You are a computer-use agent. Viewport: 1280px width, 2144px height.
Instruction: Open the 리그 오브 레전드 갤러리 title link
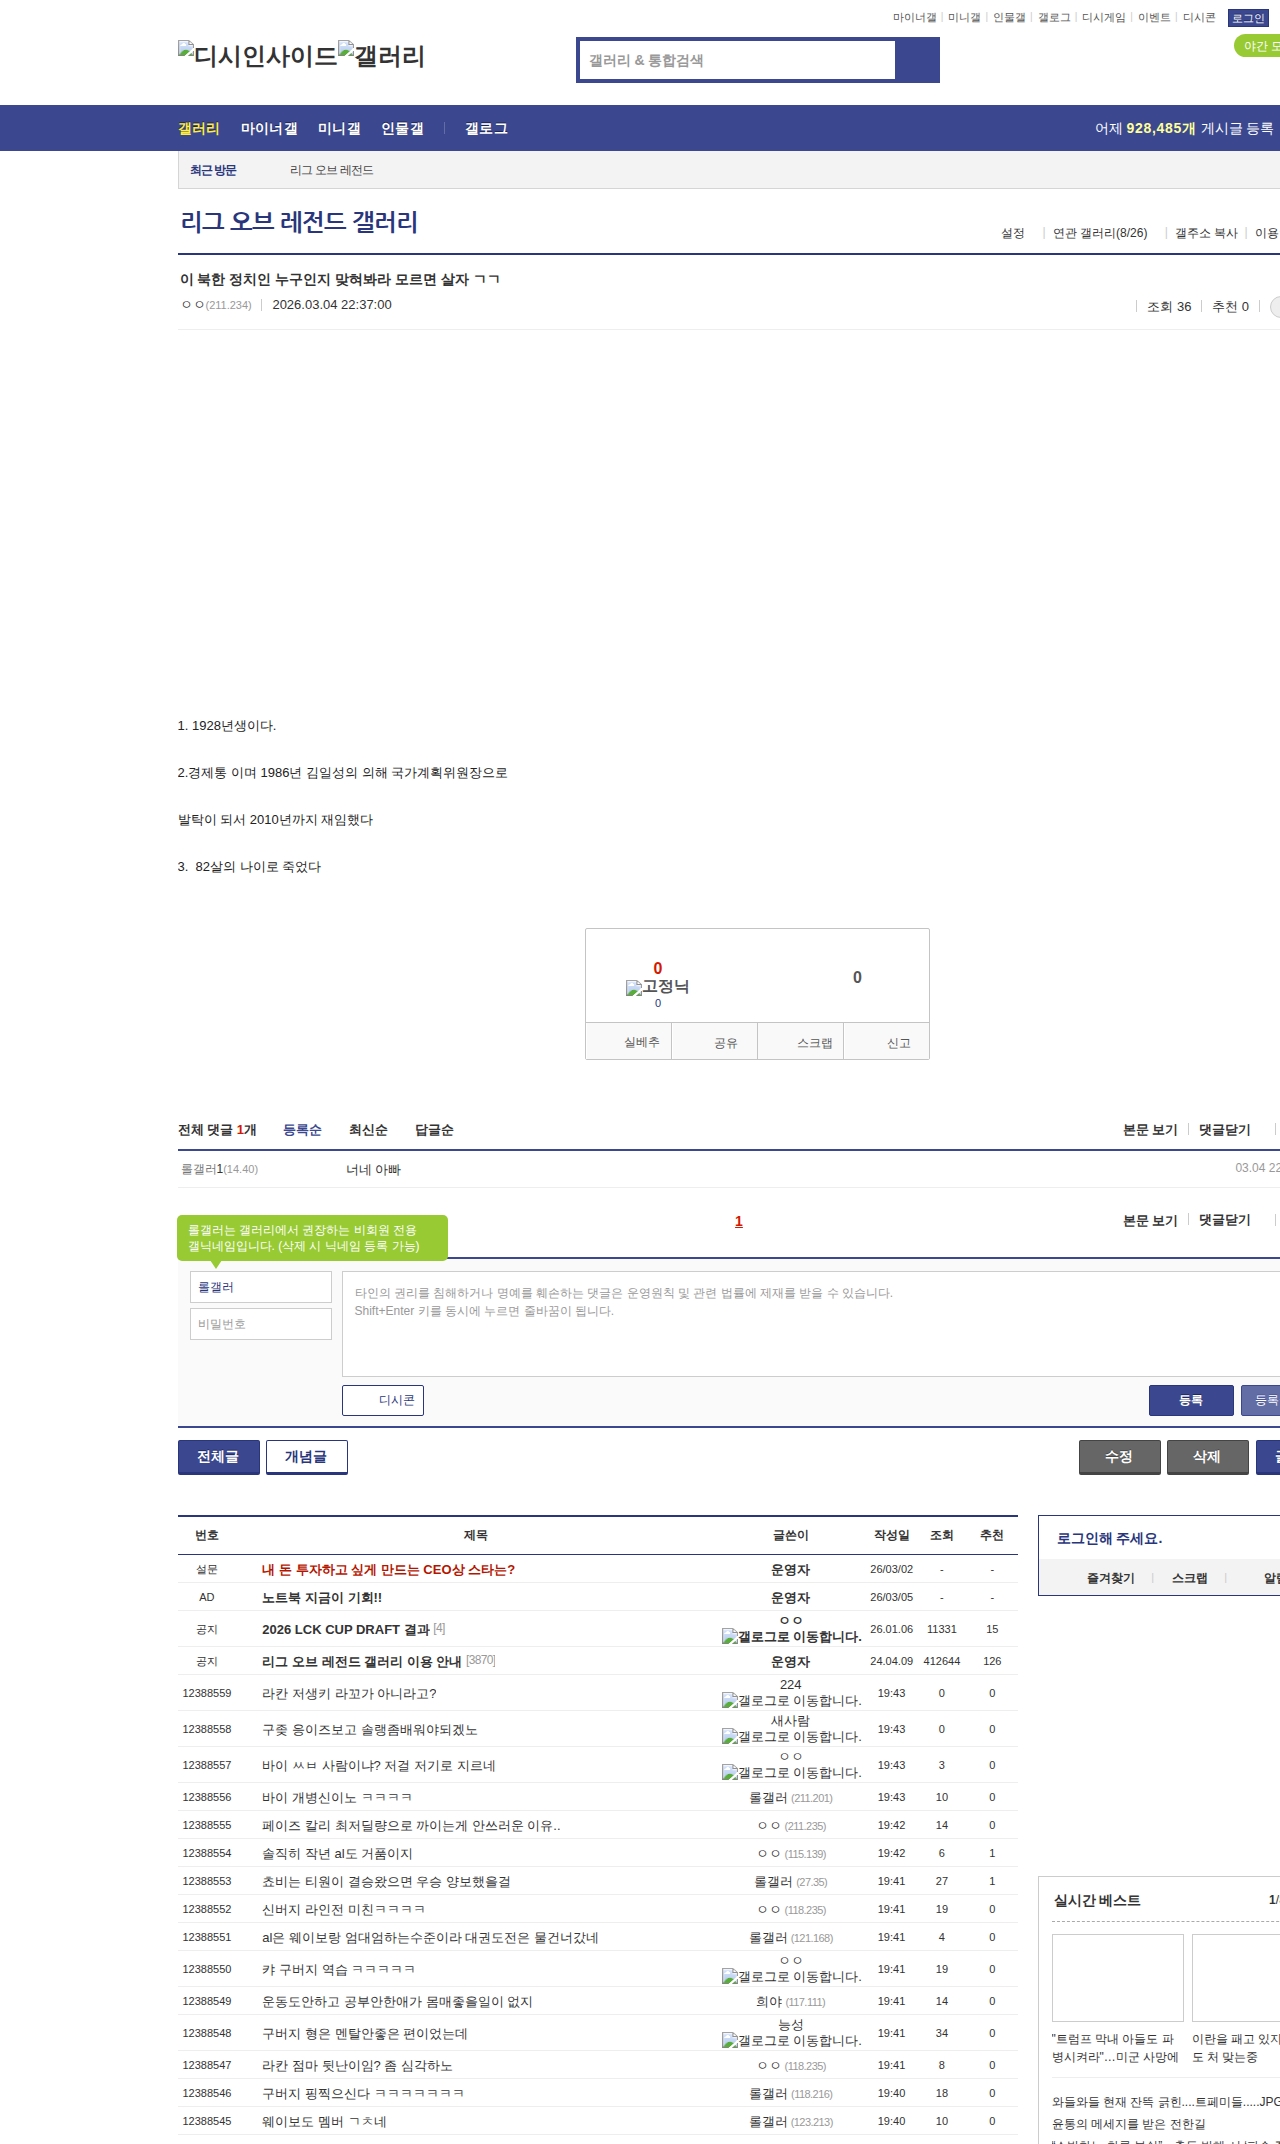pyautogui.click(x=299, y=221)
